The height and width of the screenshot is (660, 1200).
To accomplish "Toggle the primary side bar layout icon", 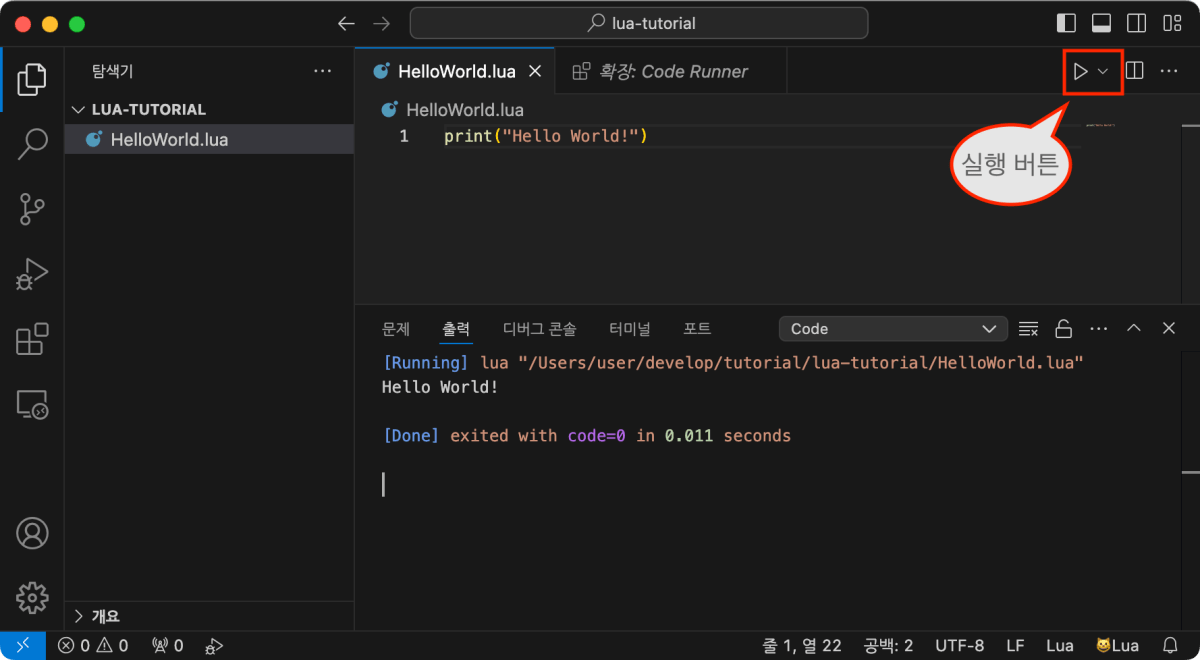I will pos(1067,23).
